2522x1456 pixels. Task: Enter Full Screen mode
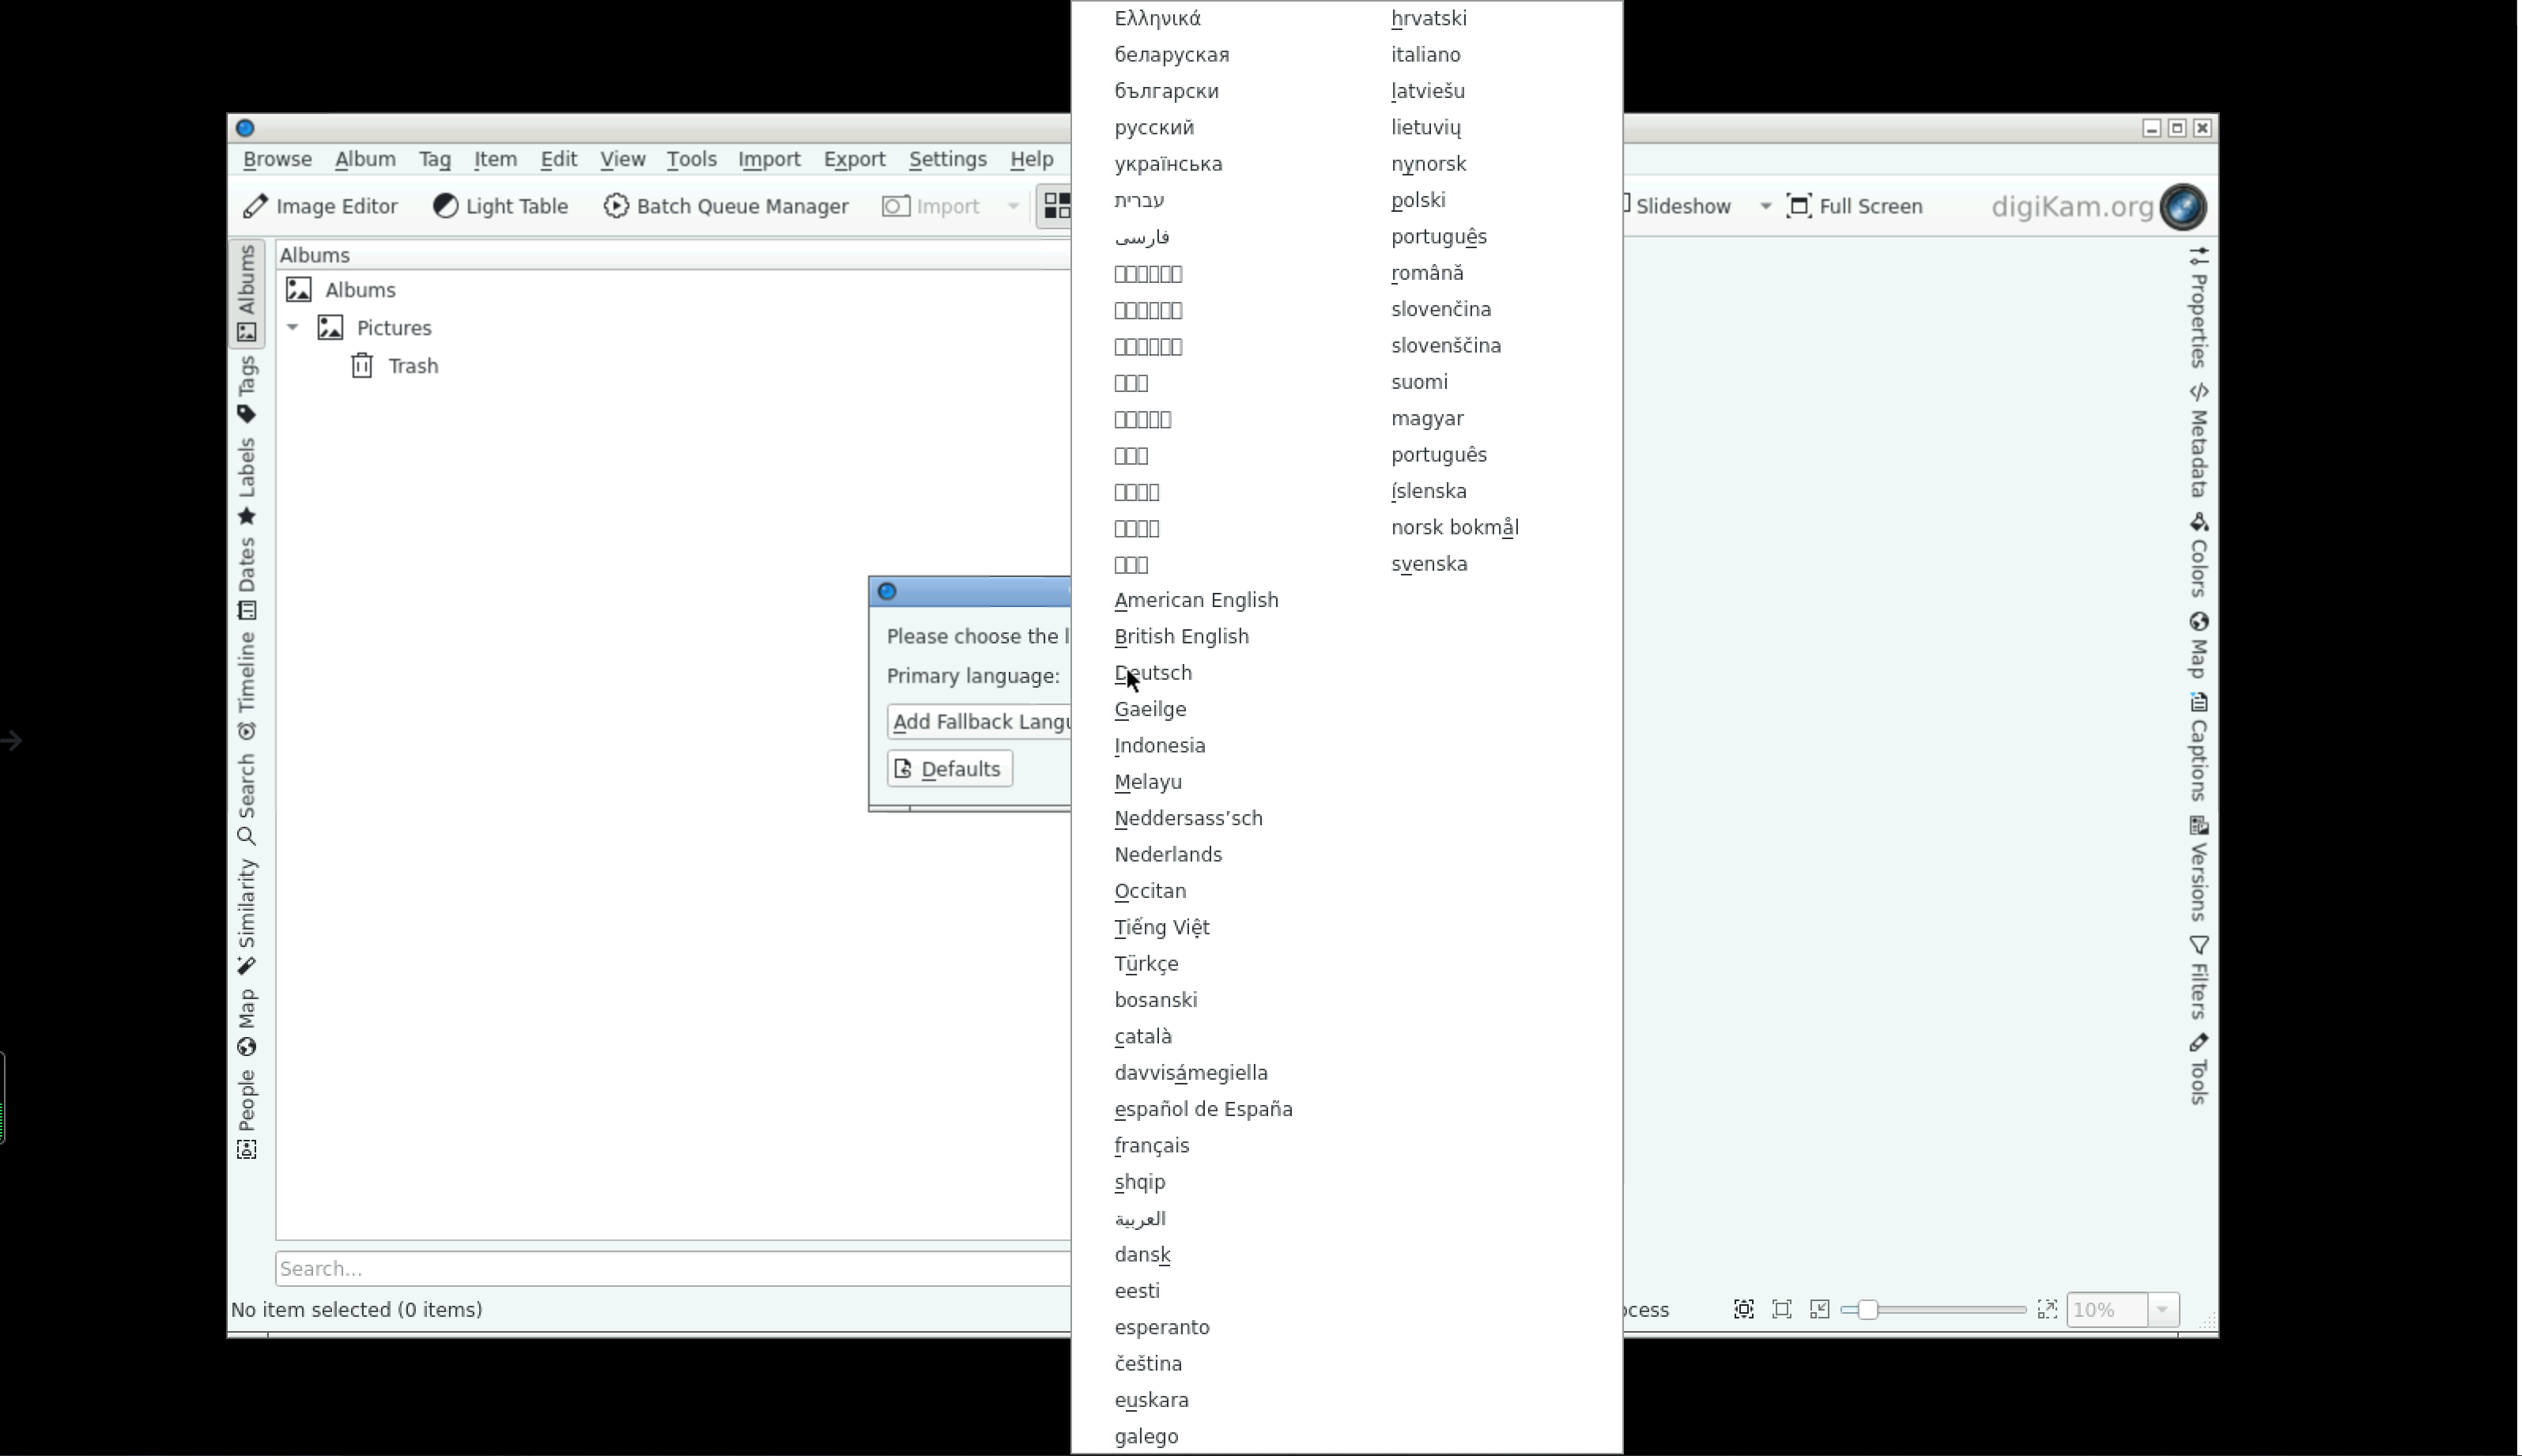click(1855, 206)
